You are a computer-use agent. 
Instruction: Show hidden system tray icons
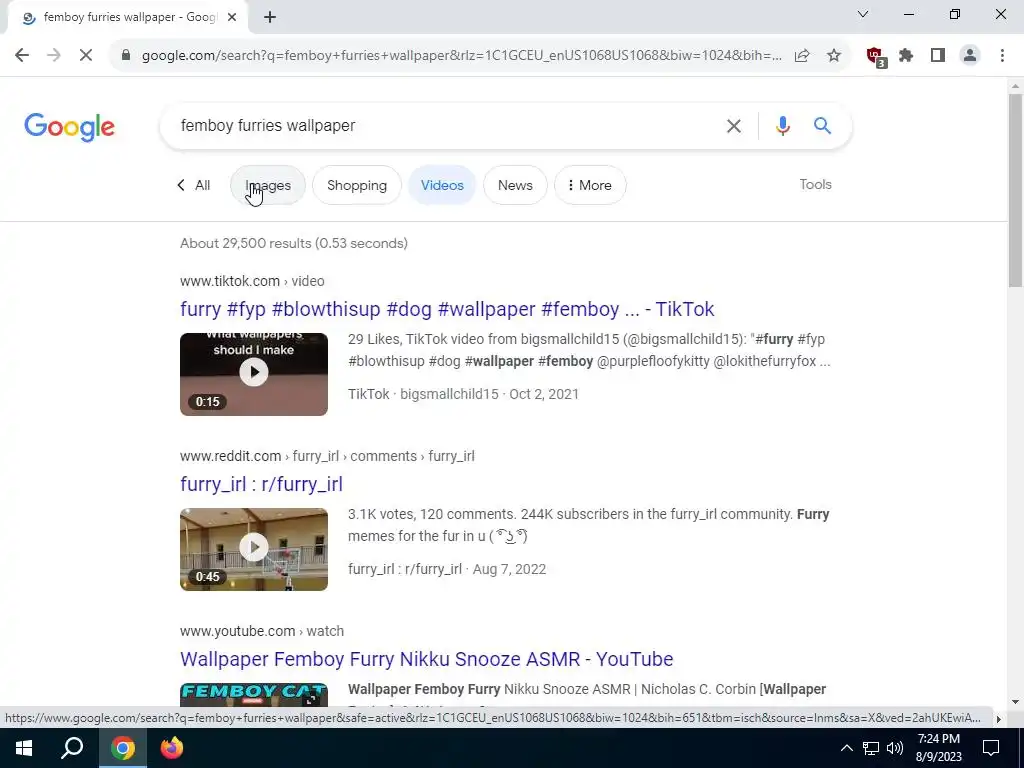pyautogui.click(x=846, y=748)
